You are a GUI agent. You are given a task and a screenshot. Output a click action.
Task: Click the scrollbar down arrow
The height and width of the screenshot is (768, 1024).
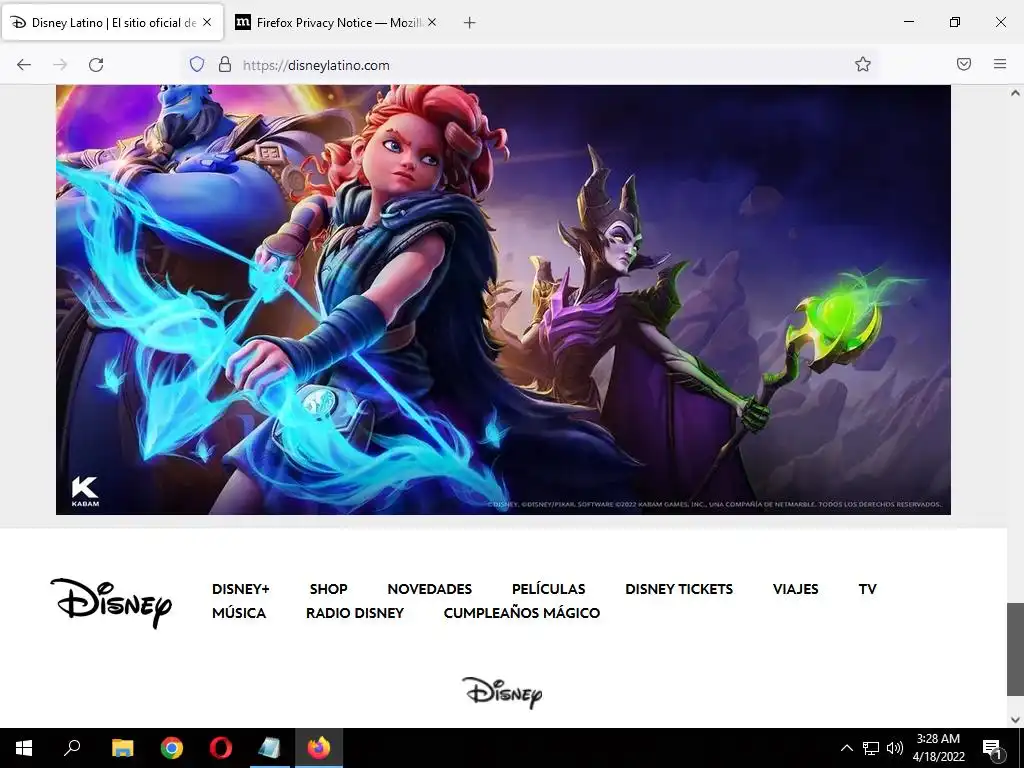(x=1015, y=720)
